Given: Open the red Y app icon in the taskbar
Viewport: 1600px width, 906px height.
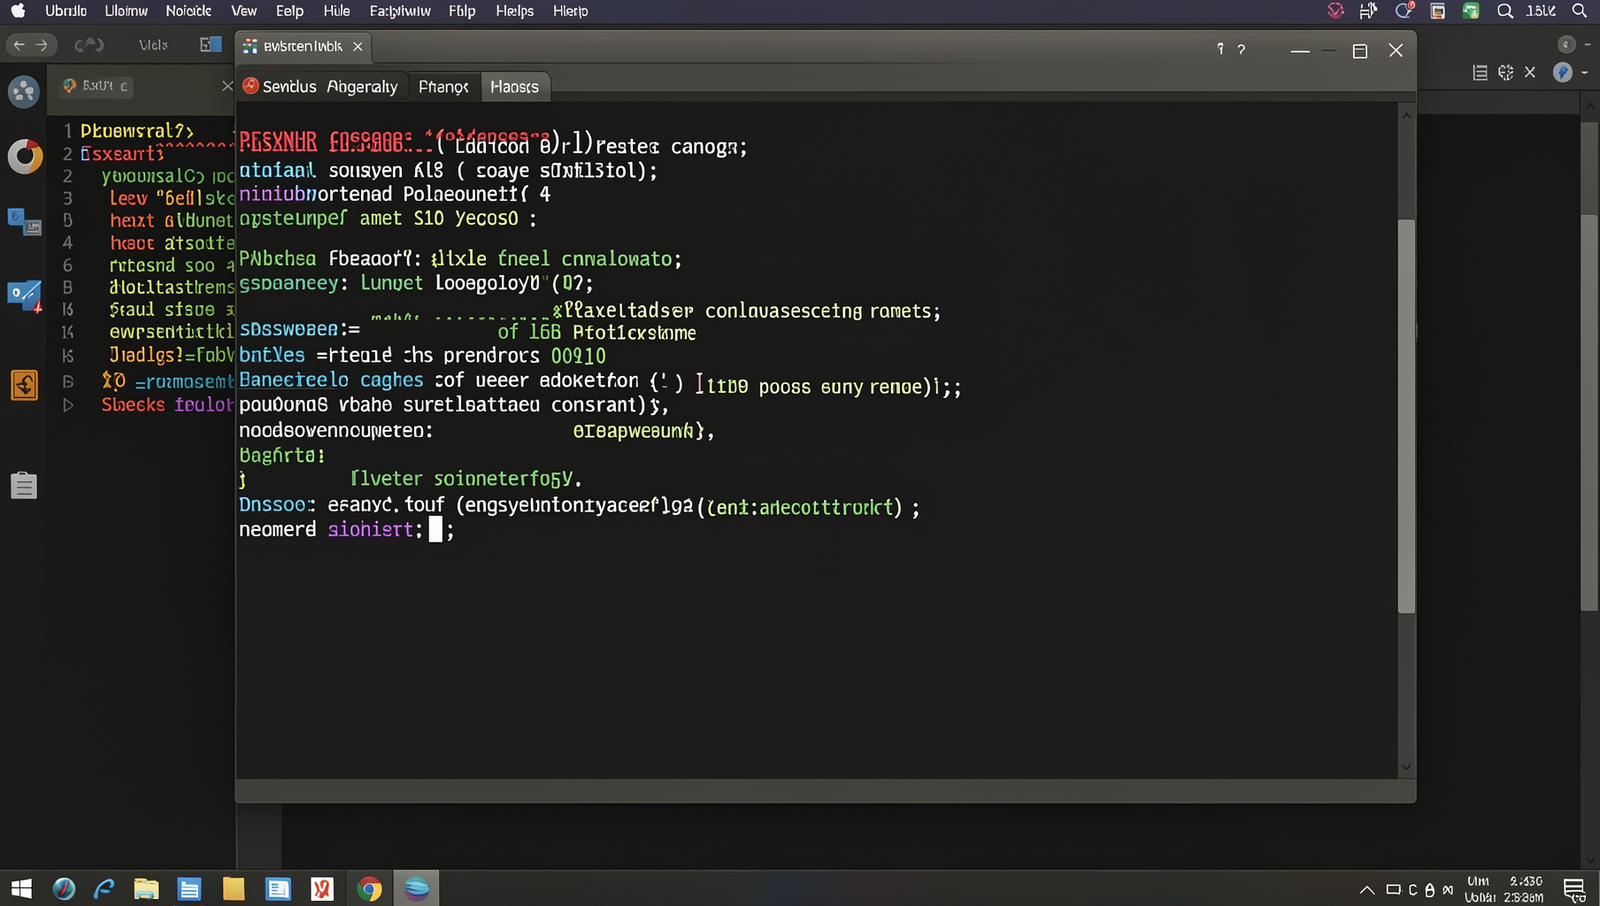Looking at the screenshot, I should tap(322, 888).
